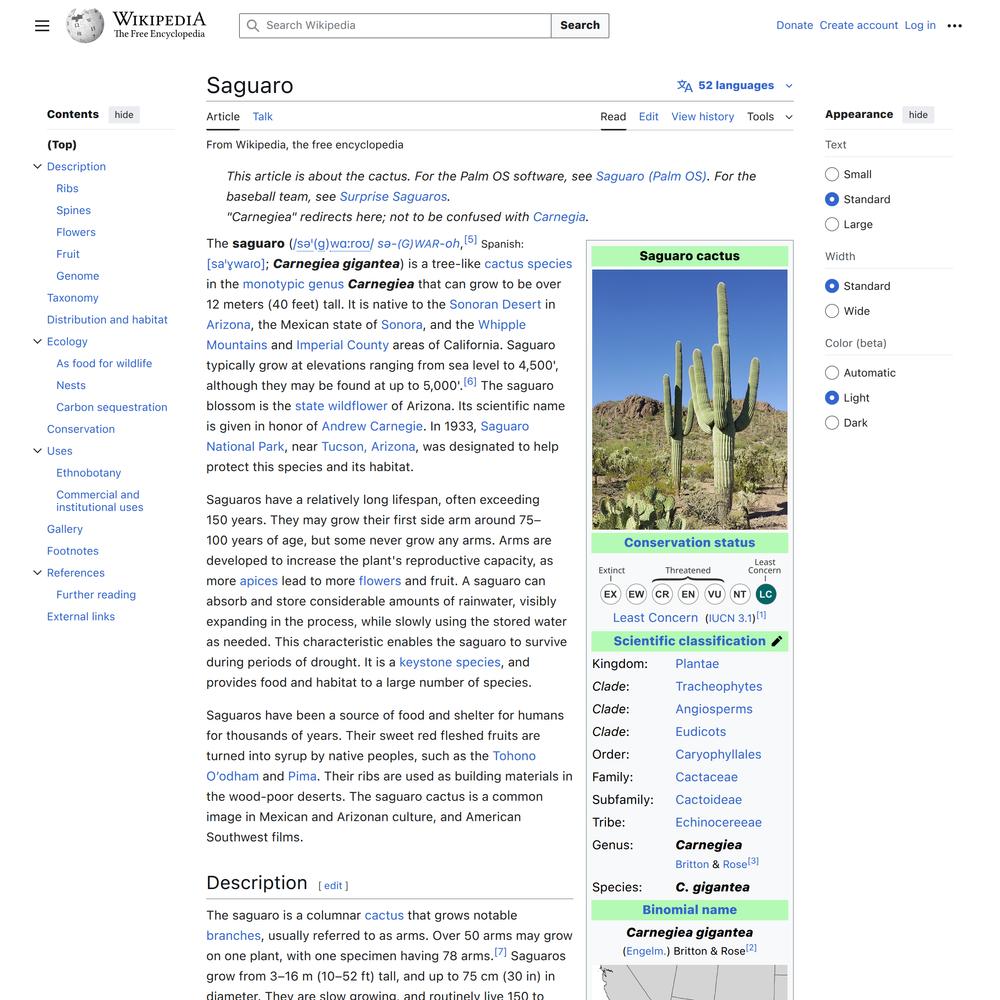
Task: Jump to Conservation in contents
Action: coord(81,429)
